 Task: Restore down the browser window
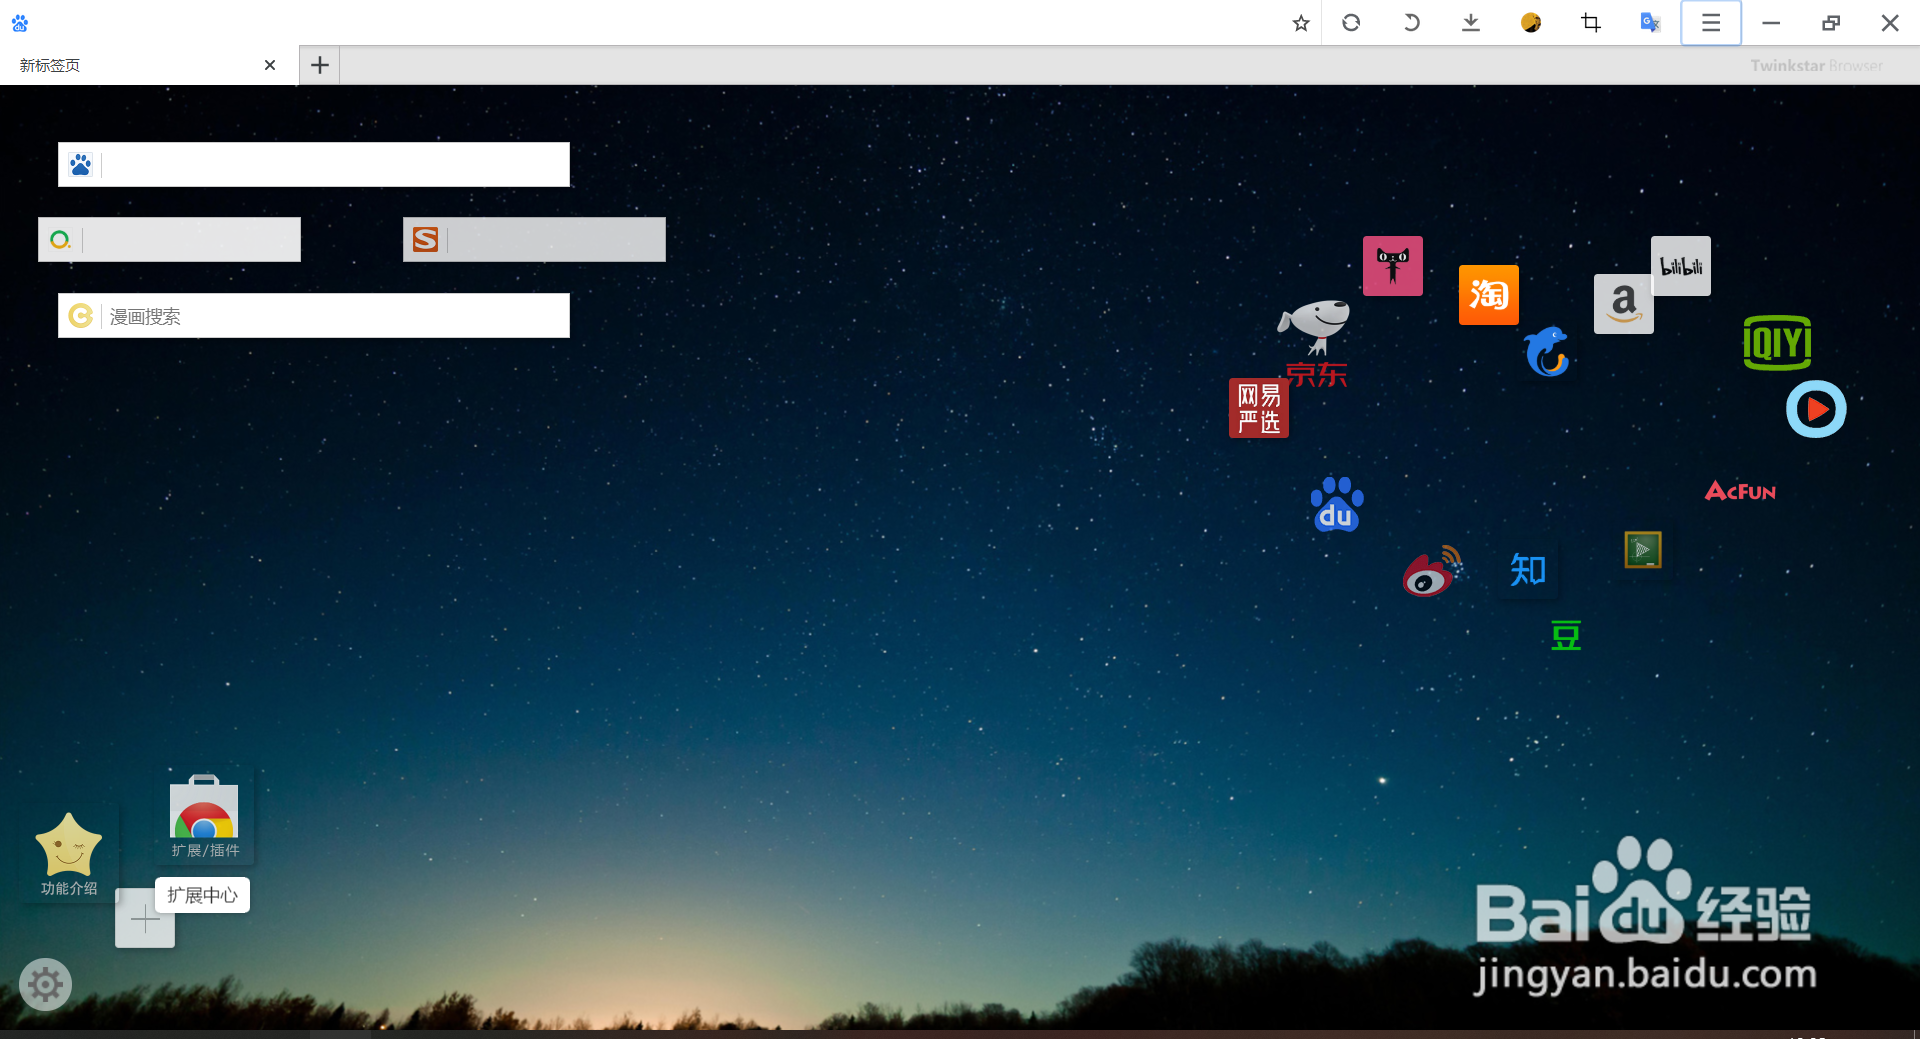[x=1831, y=22]
